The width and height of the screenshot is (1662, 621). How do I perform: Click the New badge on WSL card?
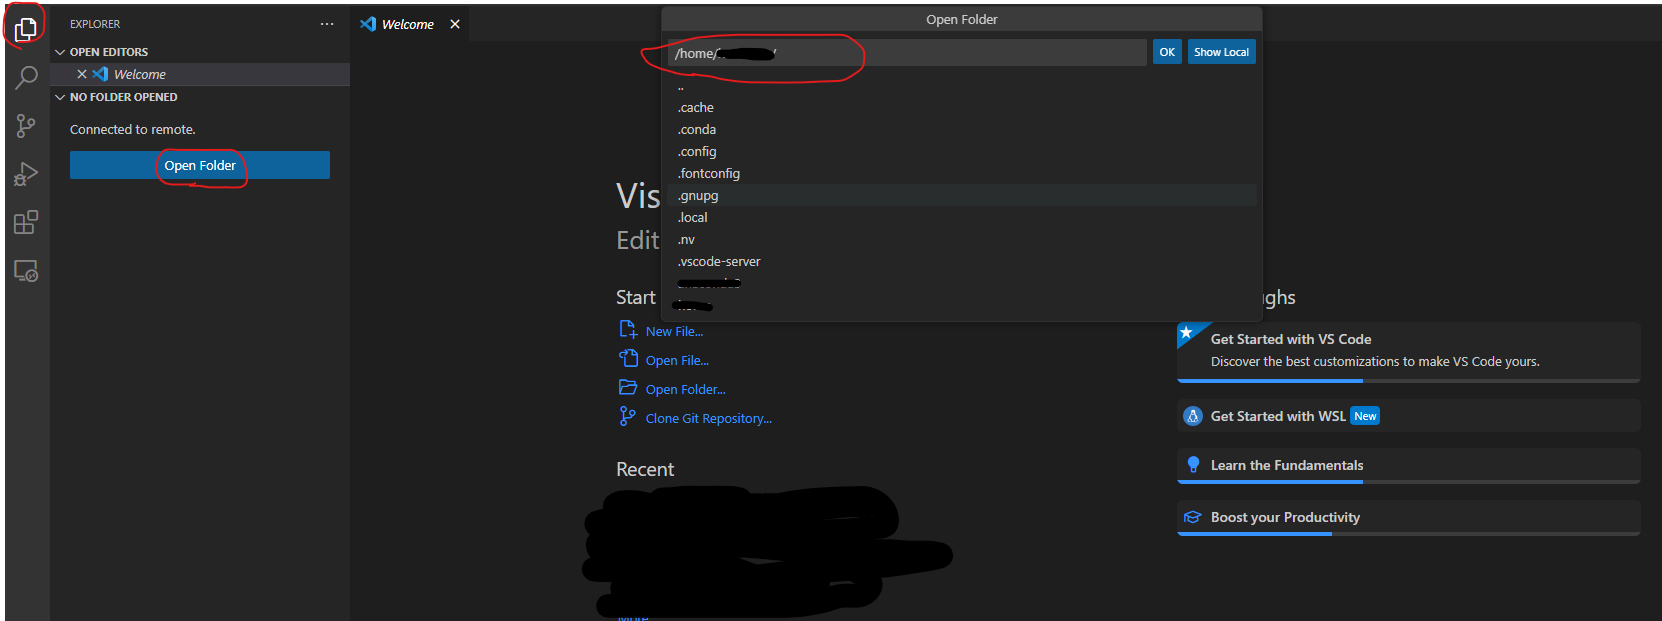(x=1365, y=416)
